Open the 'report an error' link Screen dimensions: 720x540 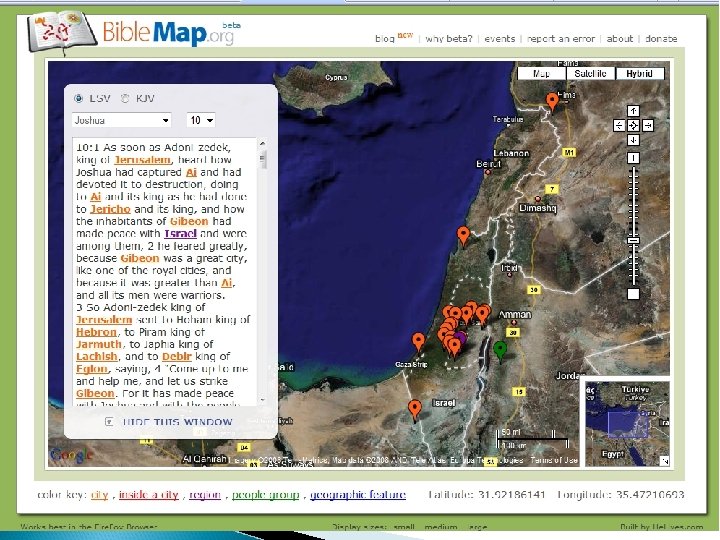coord(561,39)
